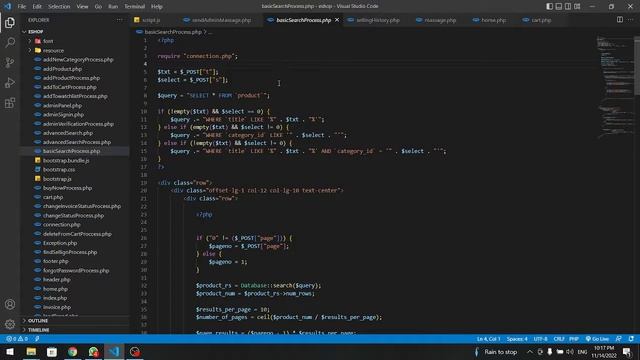This screenshot has width=640, height=360.
Task: Open Run and Debug view
Action: [10, 82]
